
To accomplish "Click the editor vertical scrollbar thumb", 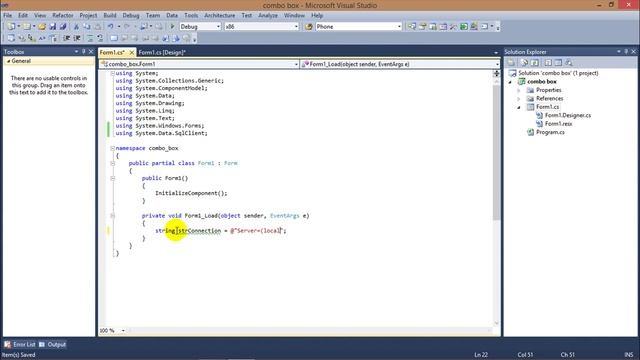I will point(496,152).
